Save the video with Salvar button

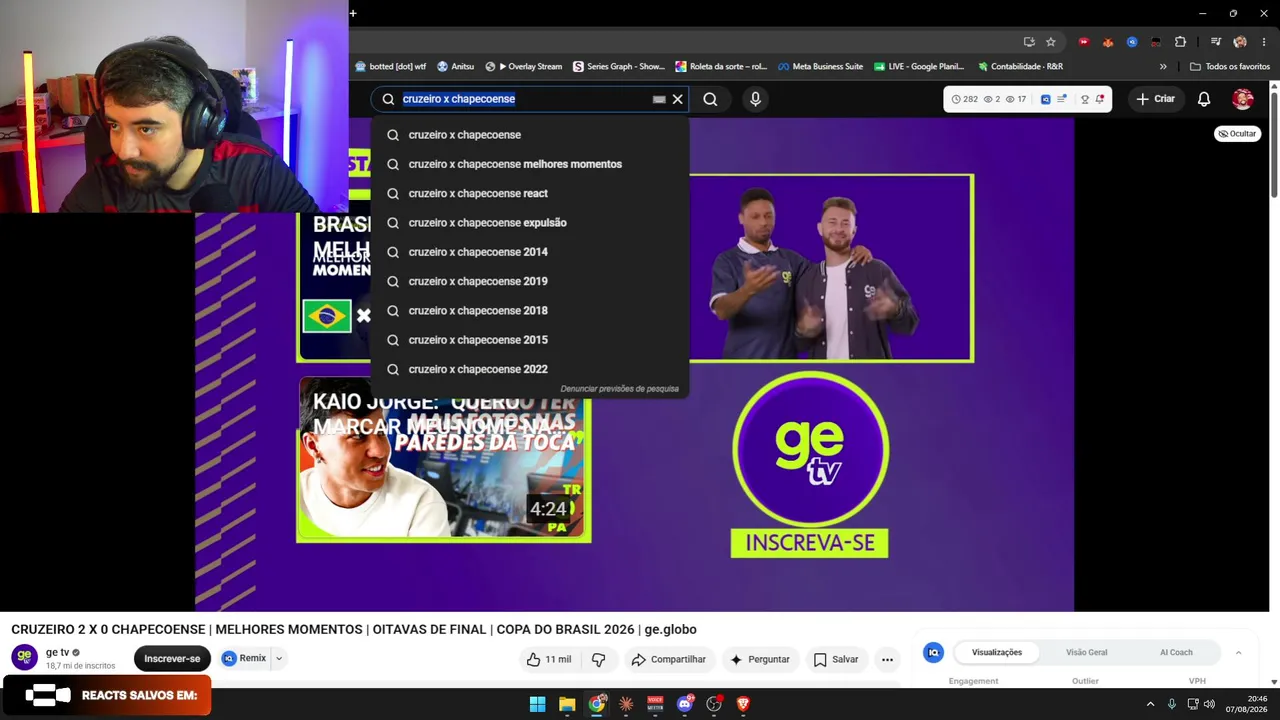[x=836, y=659]
